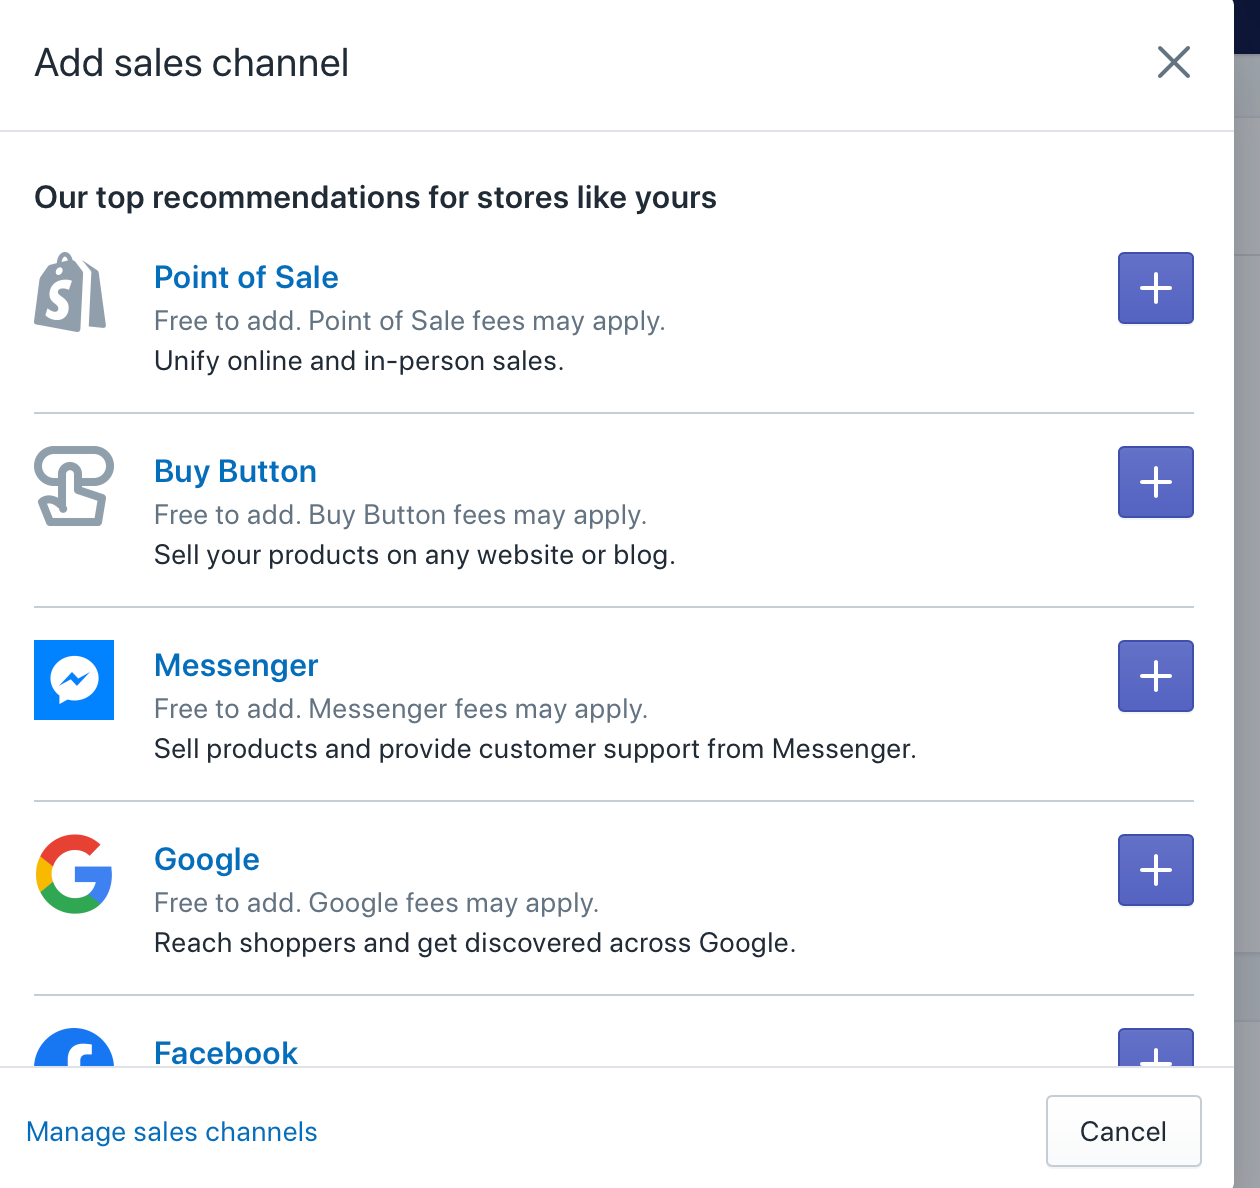Open the Buy Button title link
This screenshot has width=1260, height=1188.
tap(235, 471)
